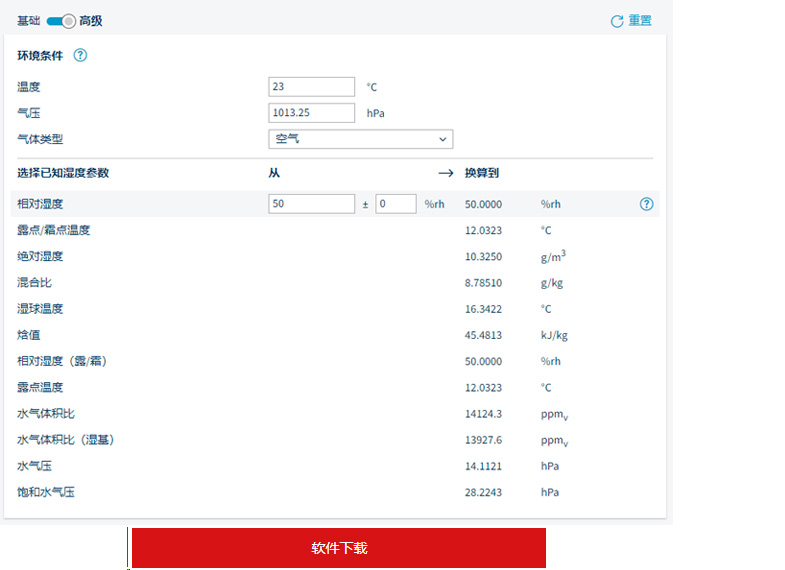785x570 pixels.
Task: Select the 水气体积比 parameter row
Action: (335, 413)
